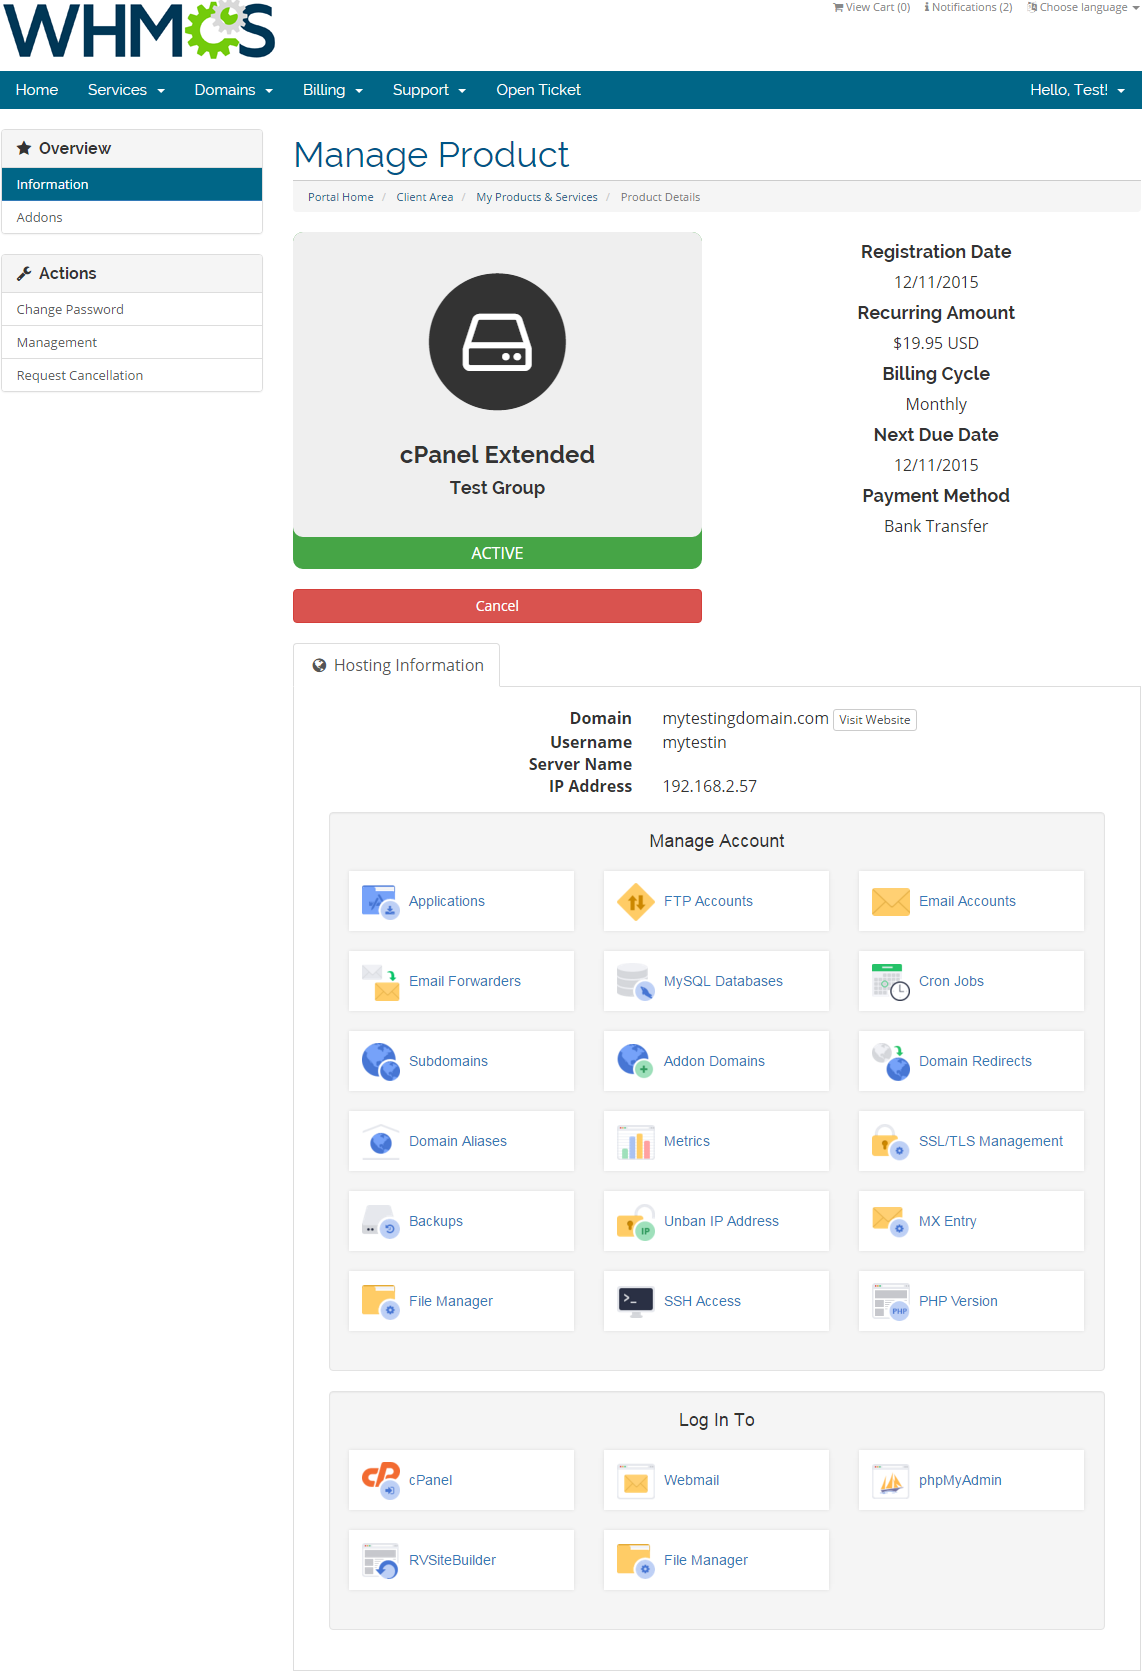The width and height of the screenshot is (1142, 1672).
Task: Go to Client Area breadcrumb
Action: click(424, 197)
